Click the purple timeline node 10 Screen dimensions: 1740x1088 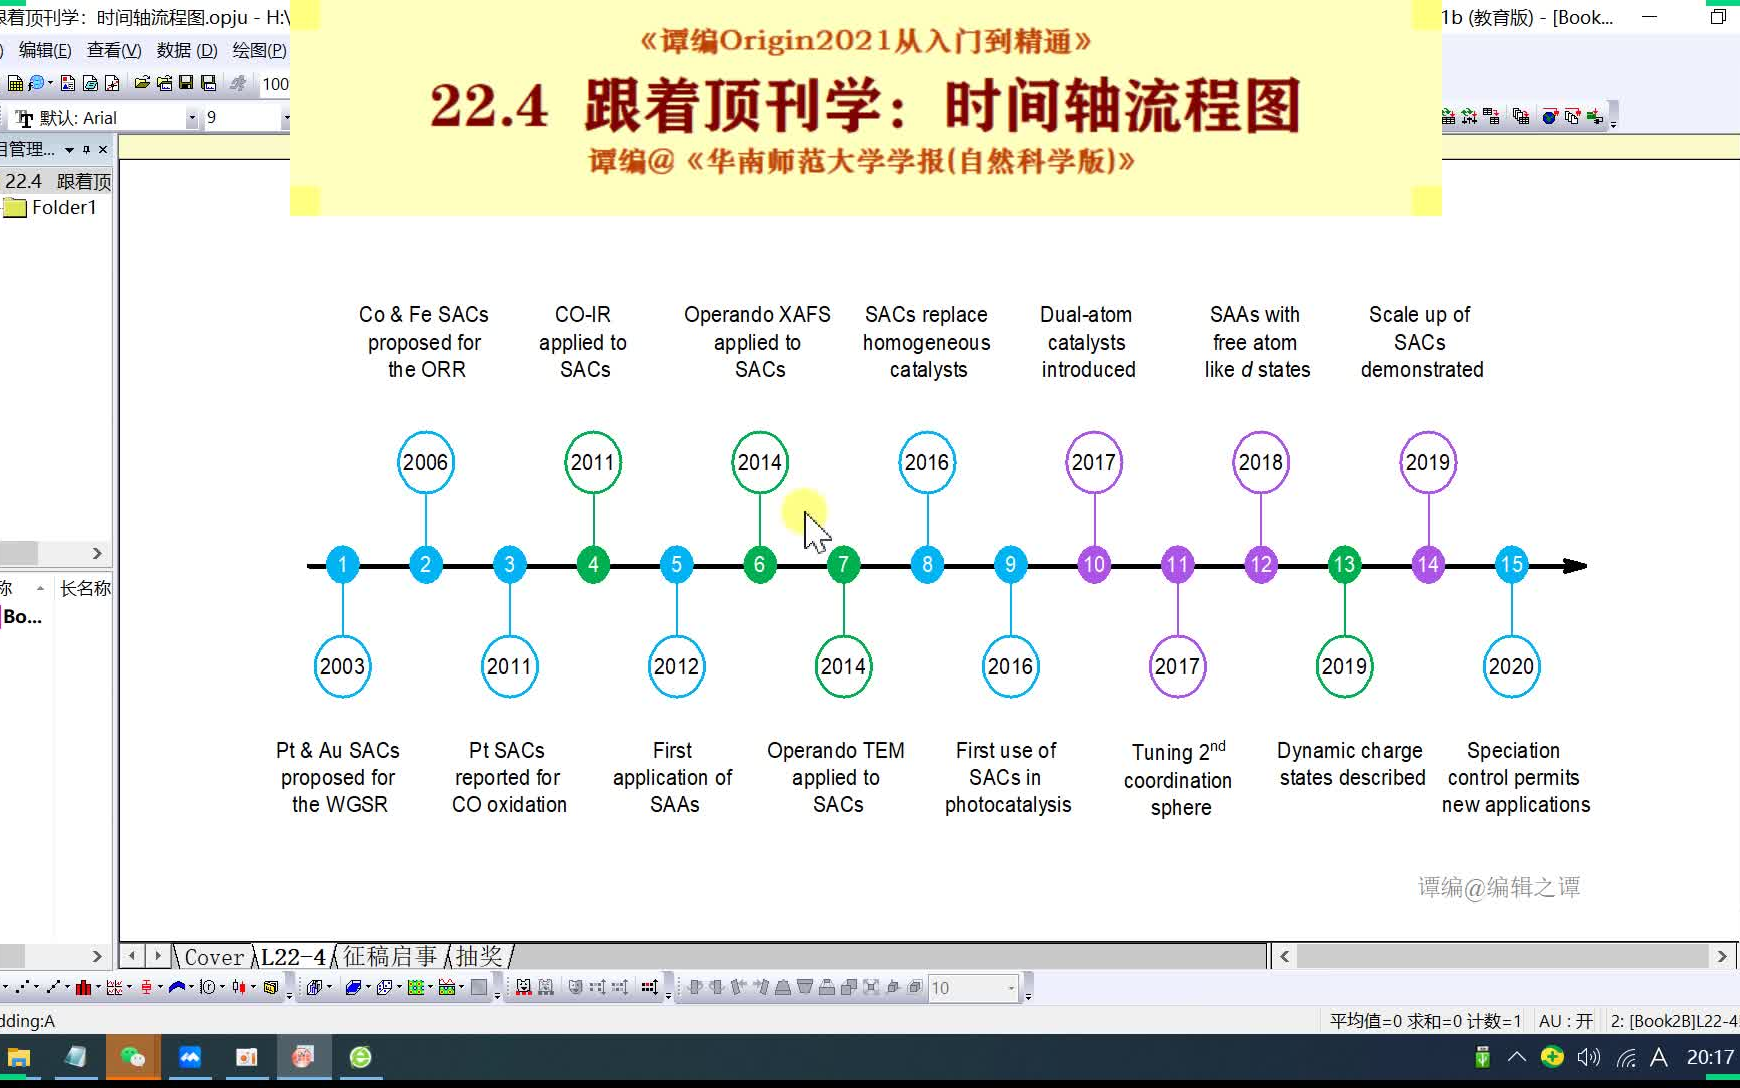pyautogui.click(x=1094, y=565)
